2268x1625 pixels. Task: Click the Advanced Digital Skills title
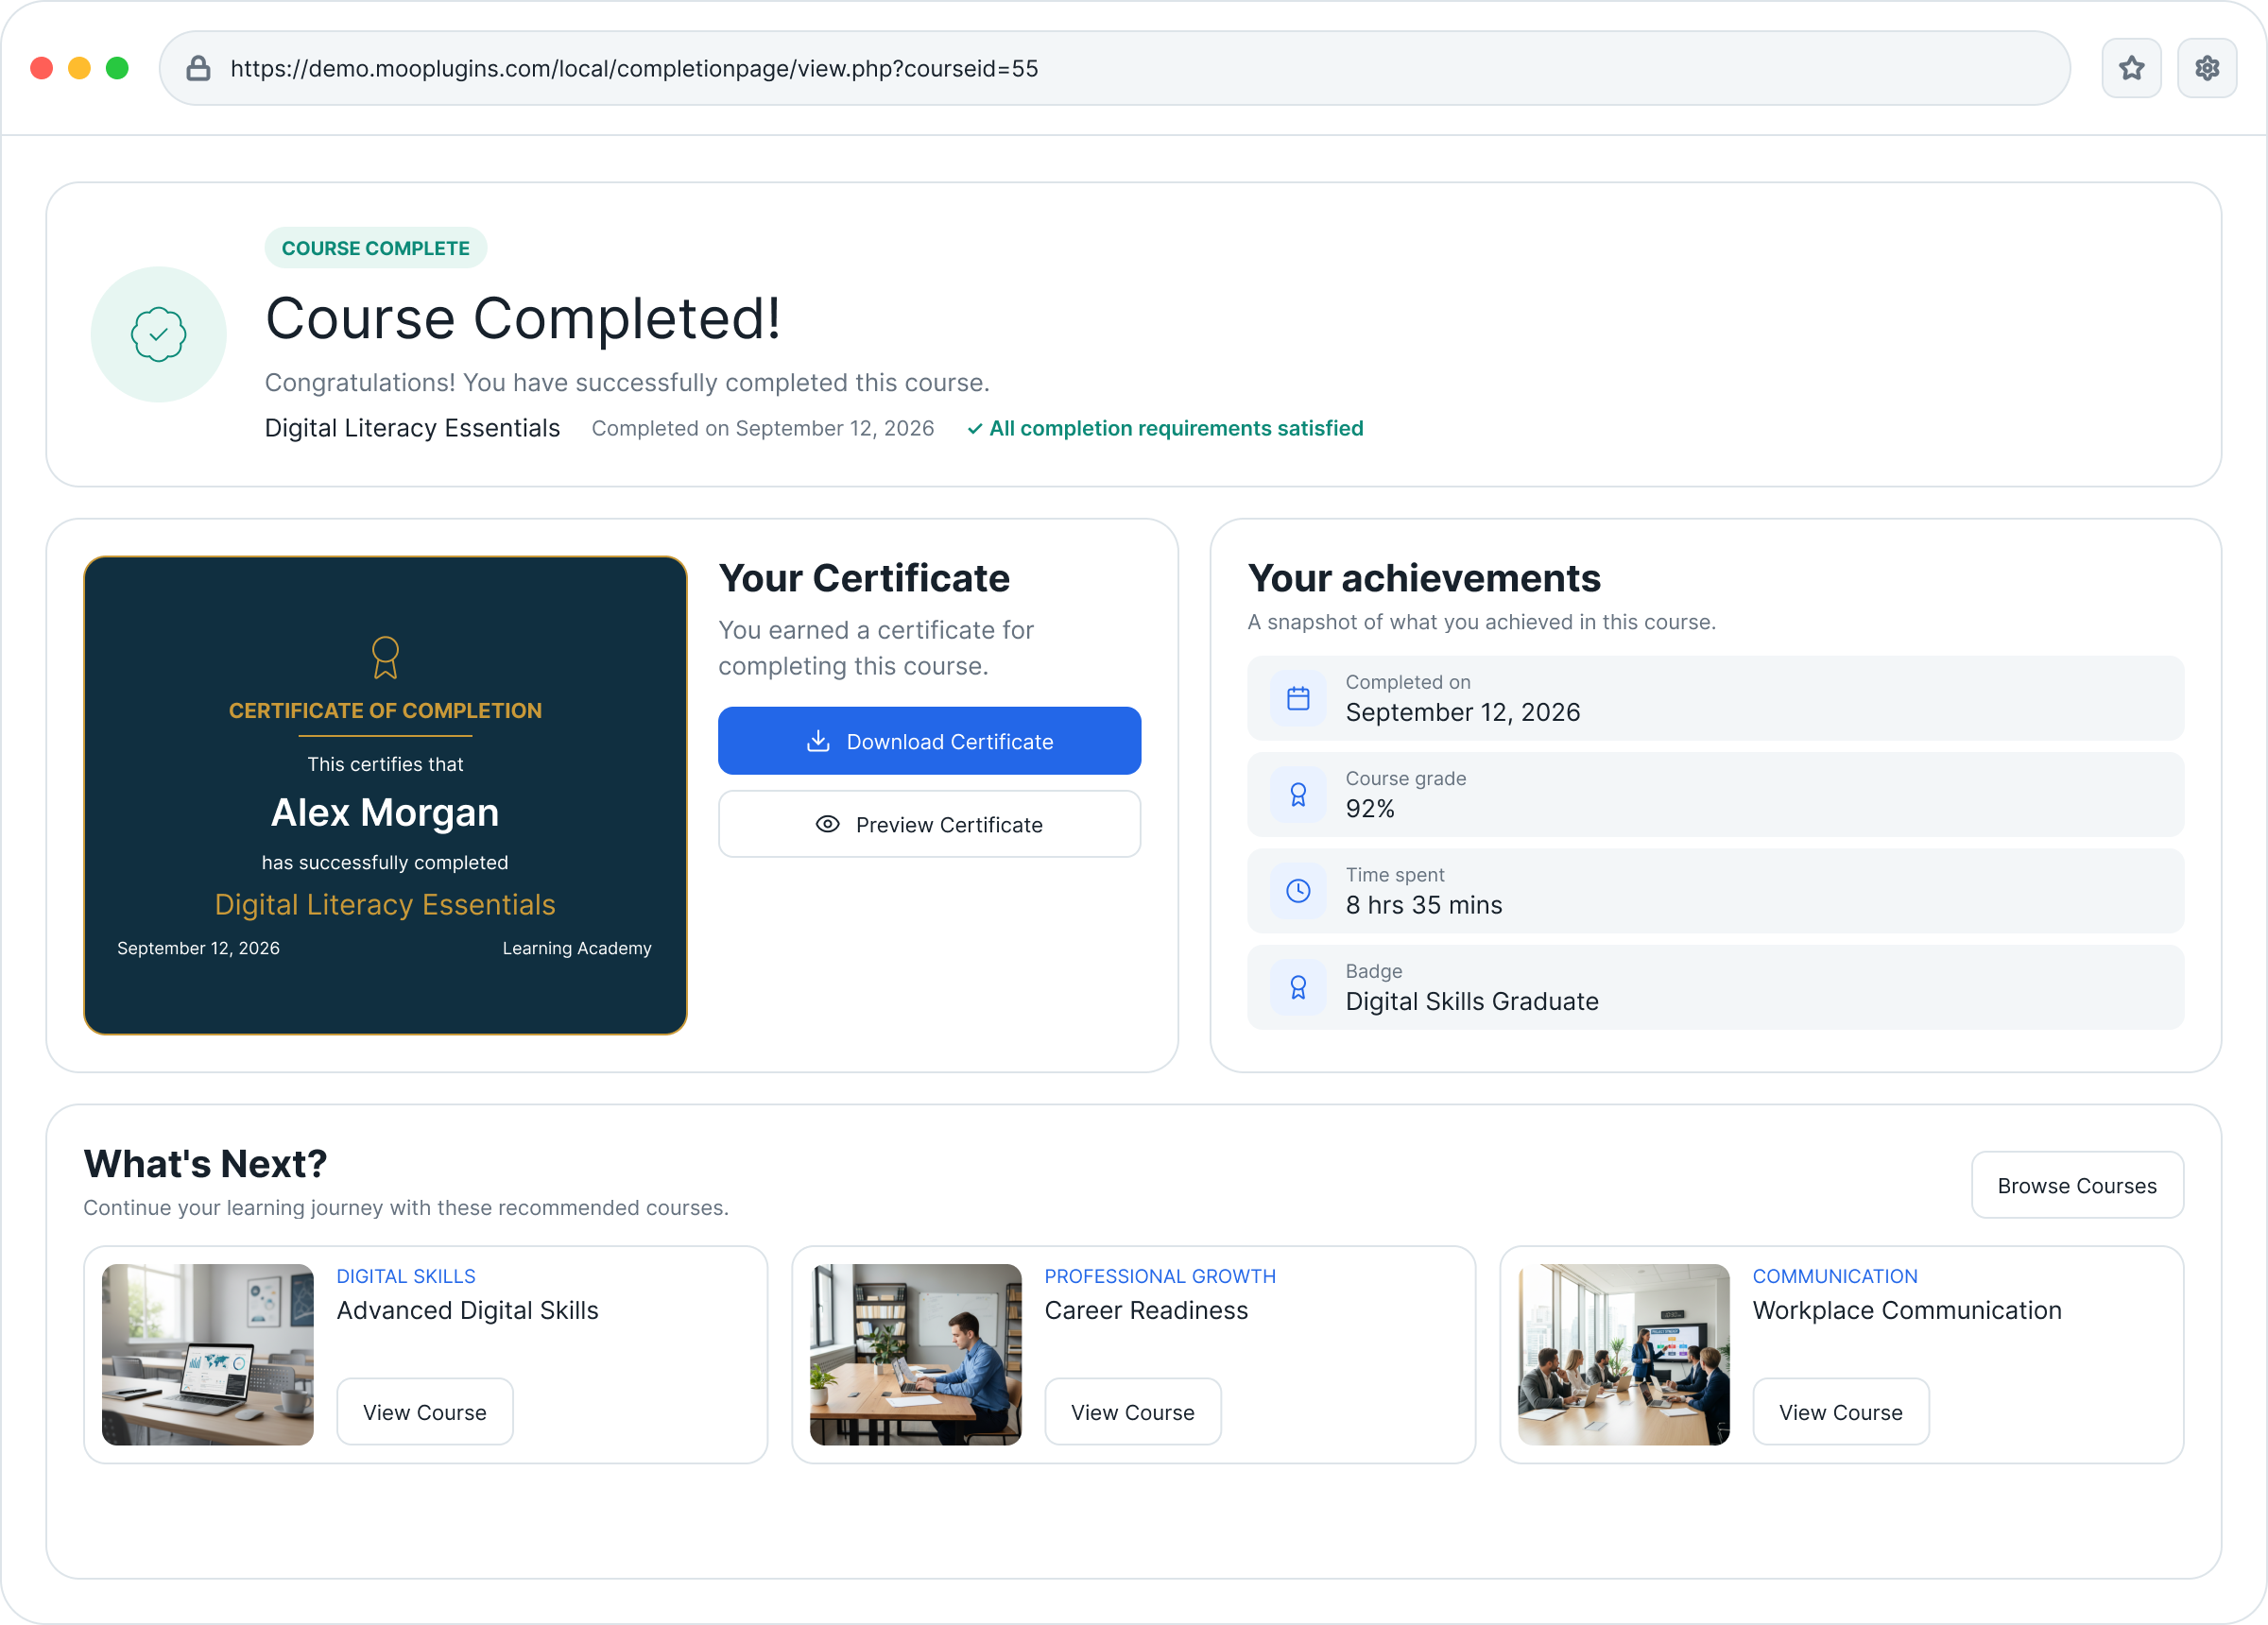(467, 1310)
